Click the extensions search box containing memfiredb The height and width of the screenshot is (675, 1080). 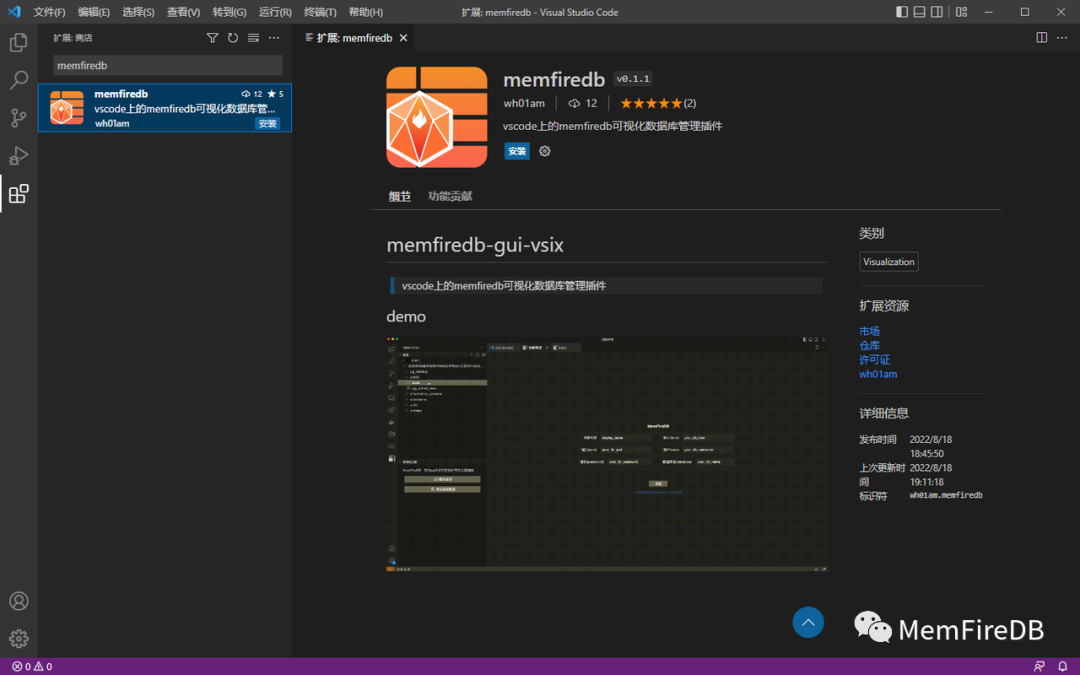click(x=167, y=65)
